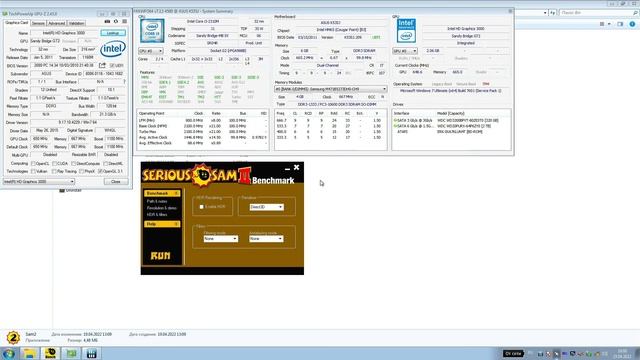This screenshot has width=640, height=360.
Task: Toggle the PhysX checkbox
Action: [82, 171]
